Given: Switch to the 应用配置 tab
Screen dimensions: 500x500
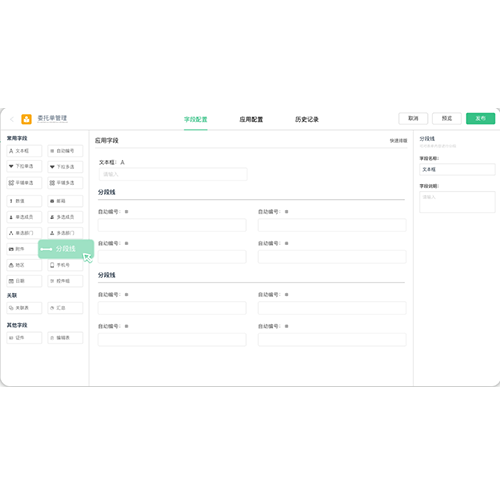Looking at the screenshot, I should coord(251,119).
